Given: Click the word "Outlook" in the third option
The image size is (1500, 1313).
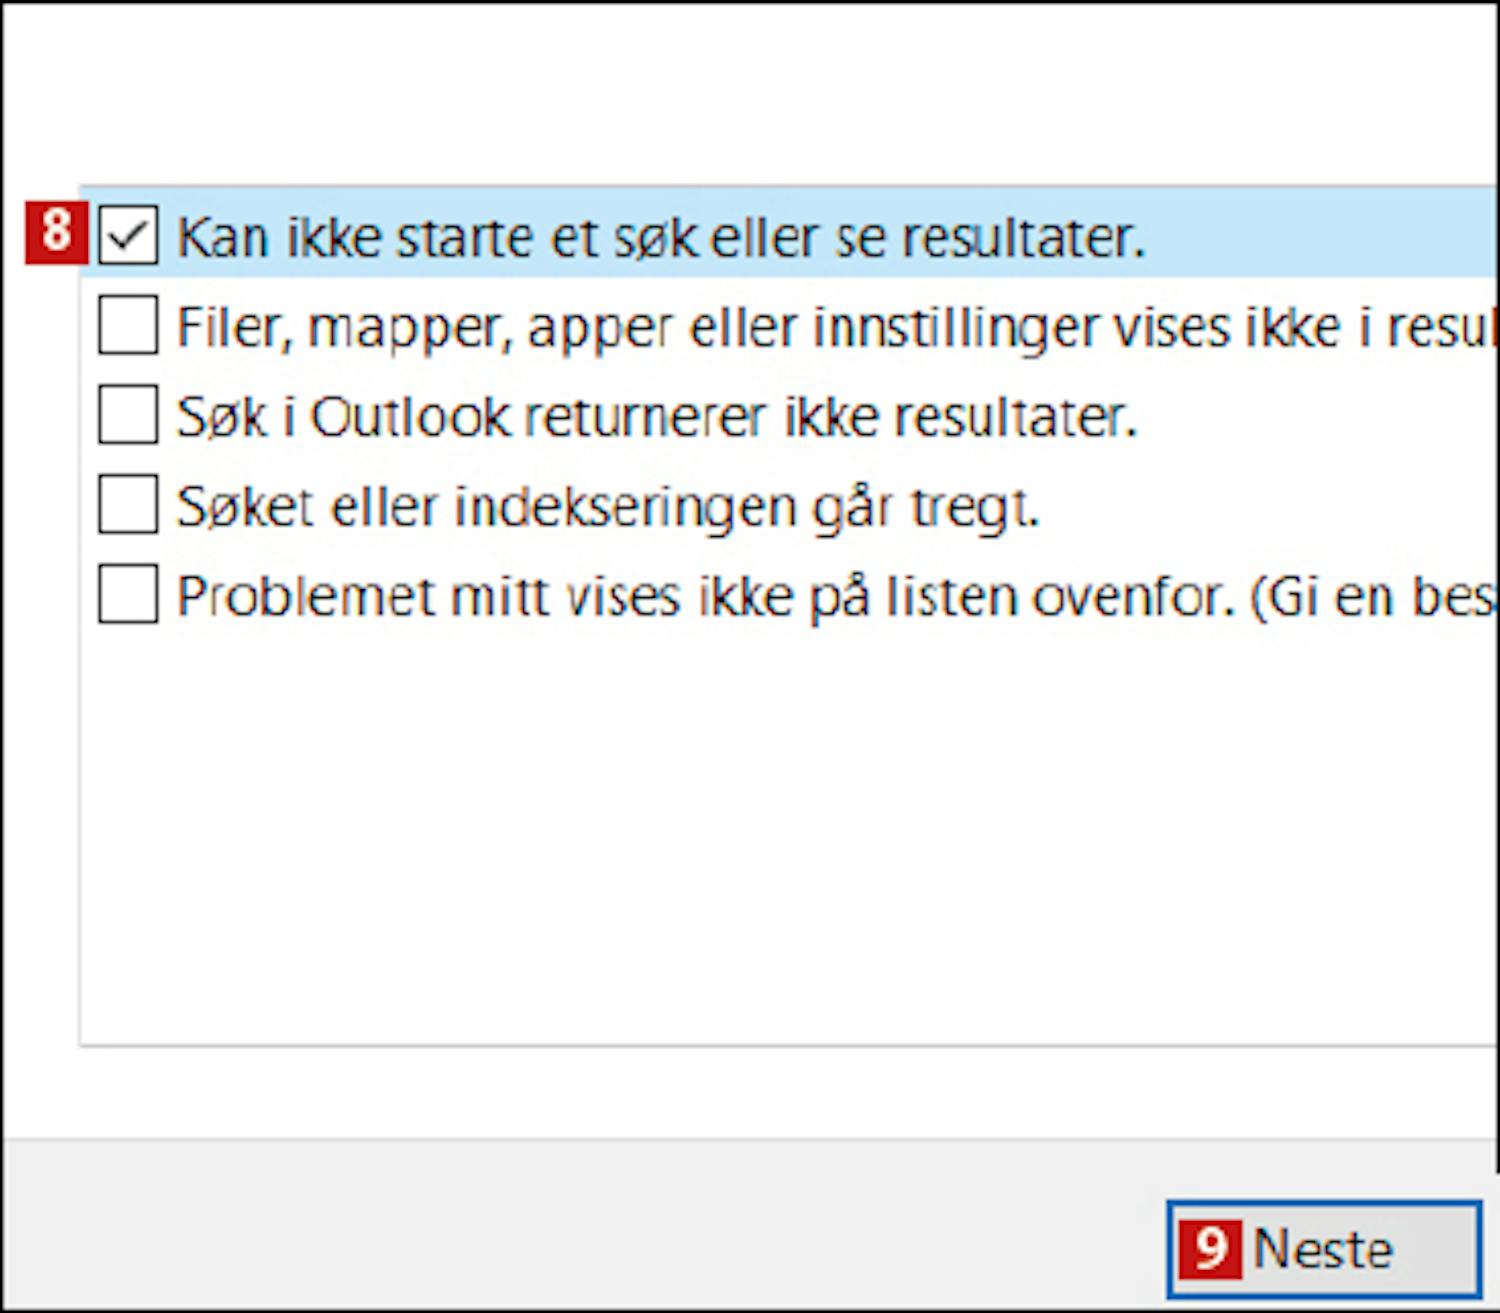Looking at the screenshot, I should pos(410,417).
